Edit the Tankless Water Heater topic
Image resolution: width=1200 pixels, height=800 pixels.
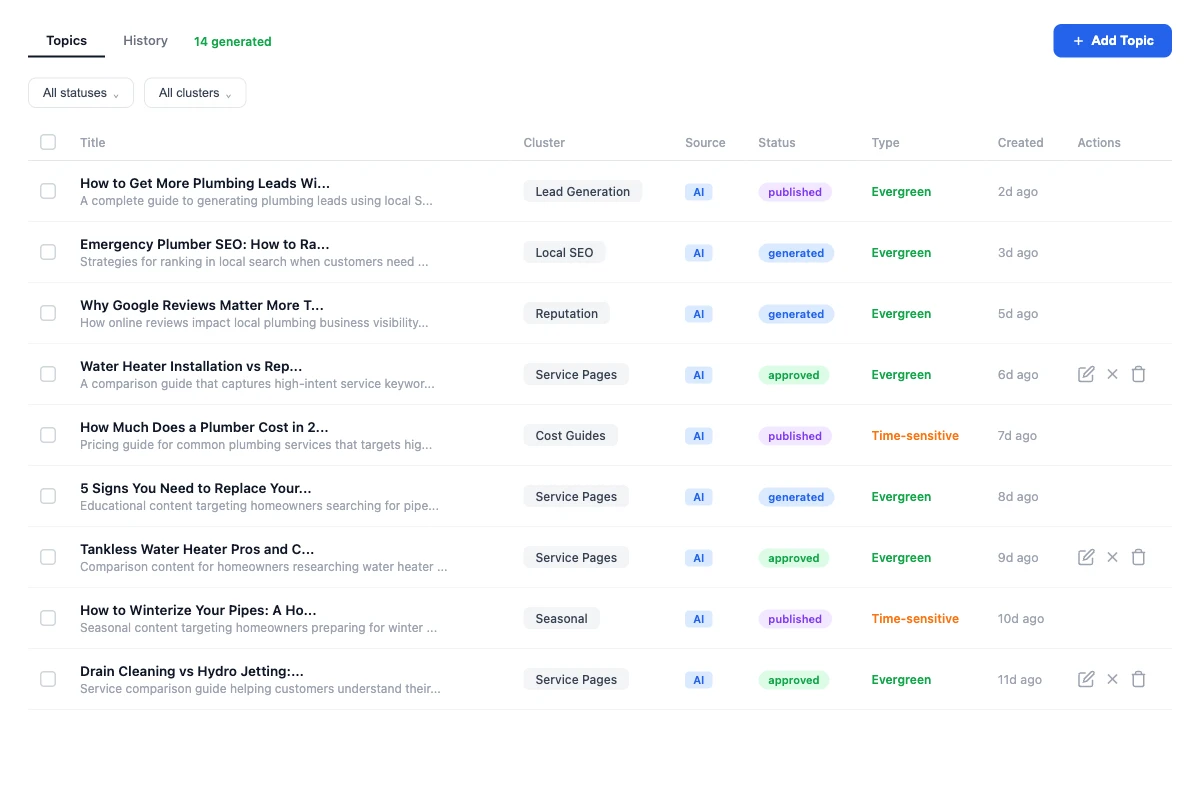click(1086, 557)
